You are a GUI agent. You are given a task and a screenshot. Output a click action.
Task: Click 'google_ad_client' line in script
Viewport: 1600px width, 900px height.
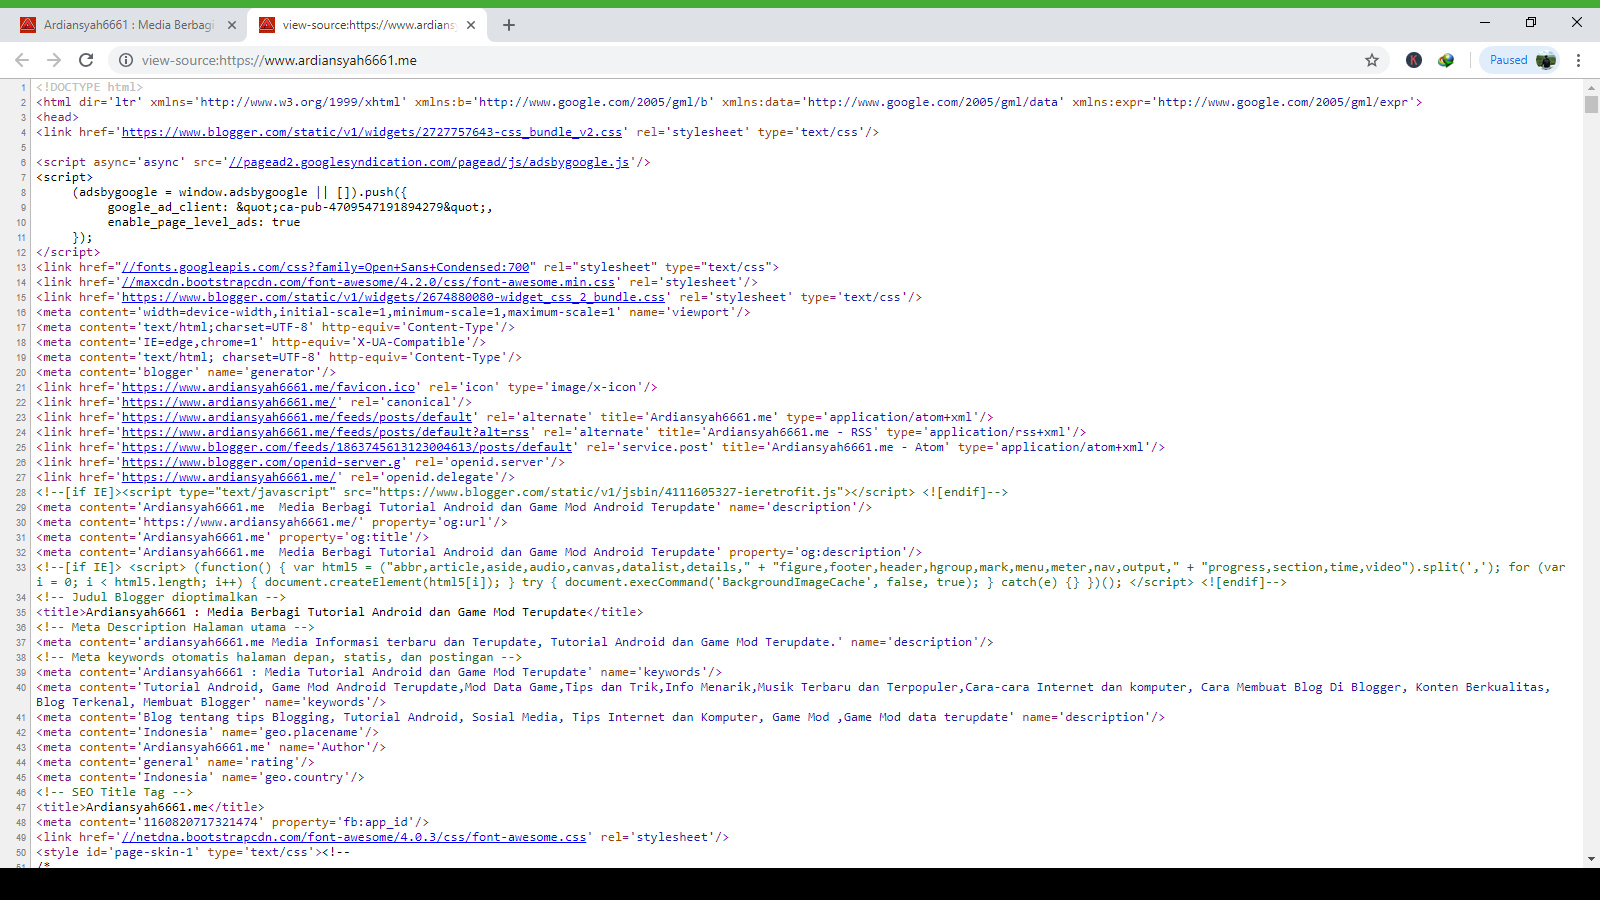coord(300,207)
